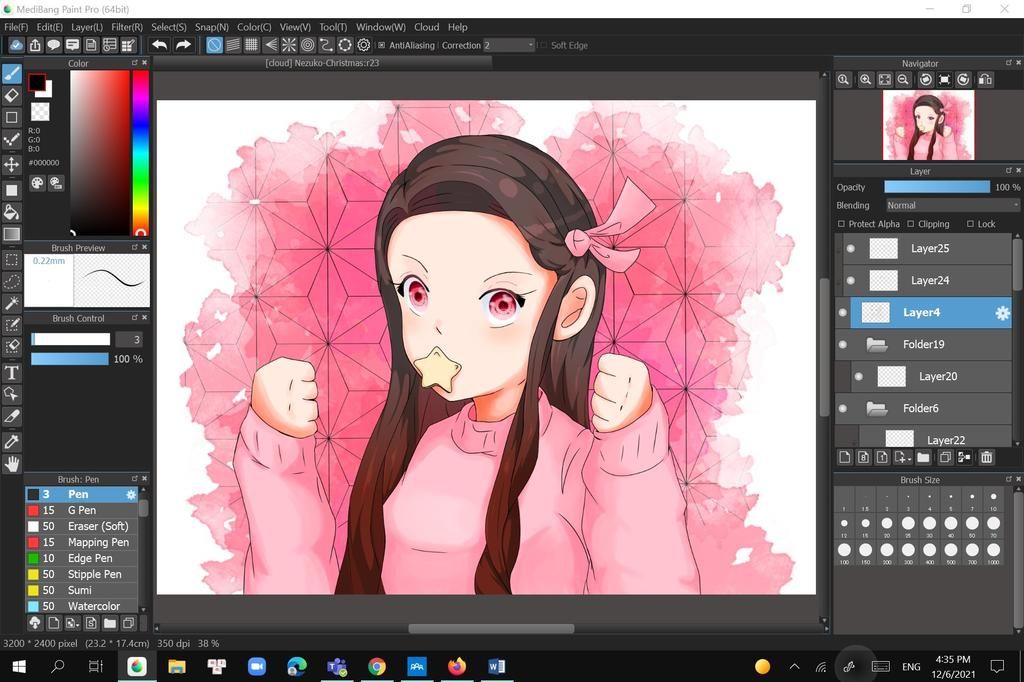Viewport: 1024px width, 682px height.
Task: Open the Snap(N) menu
Action: coord(212,27)
